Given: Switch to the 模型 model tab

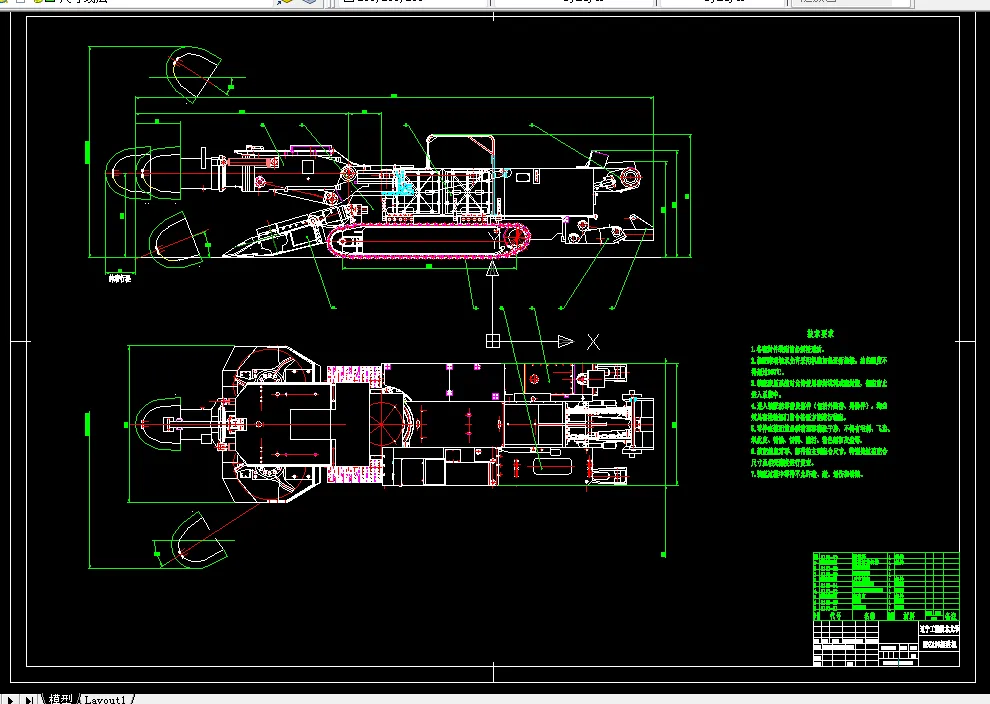Looking at the screenshot, I should [x=59, y=698].
